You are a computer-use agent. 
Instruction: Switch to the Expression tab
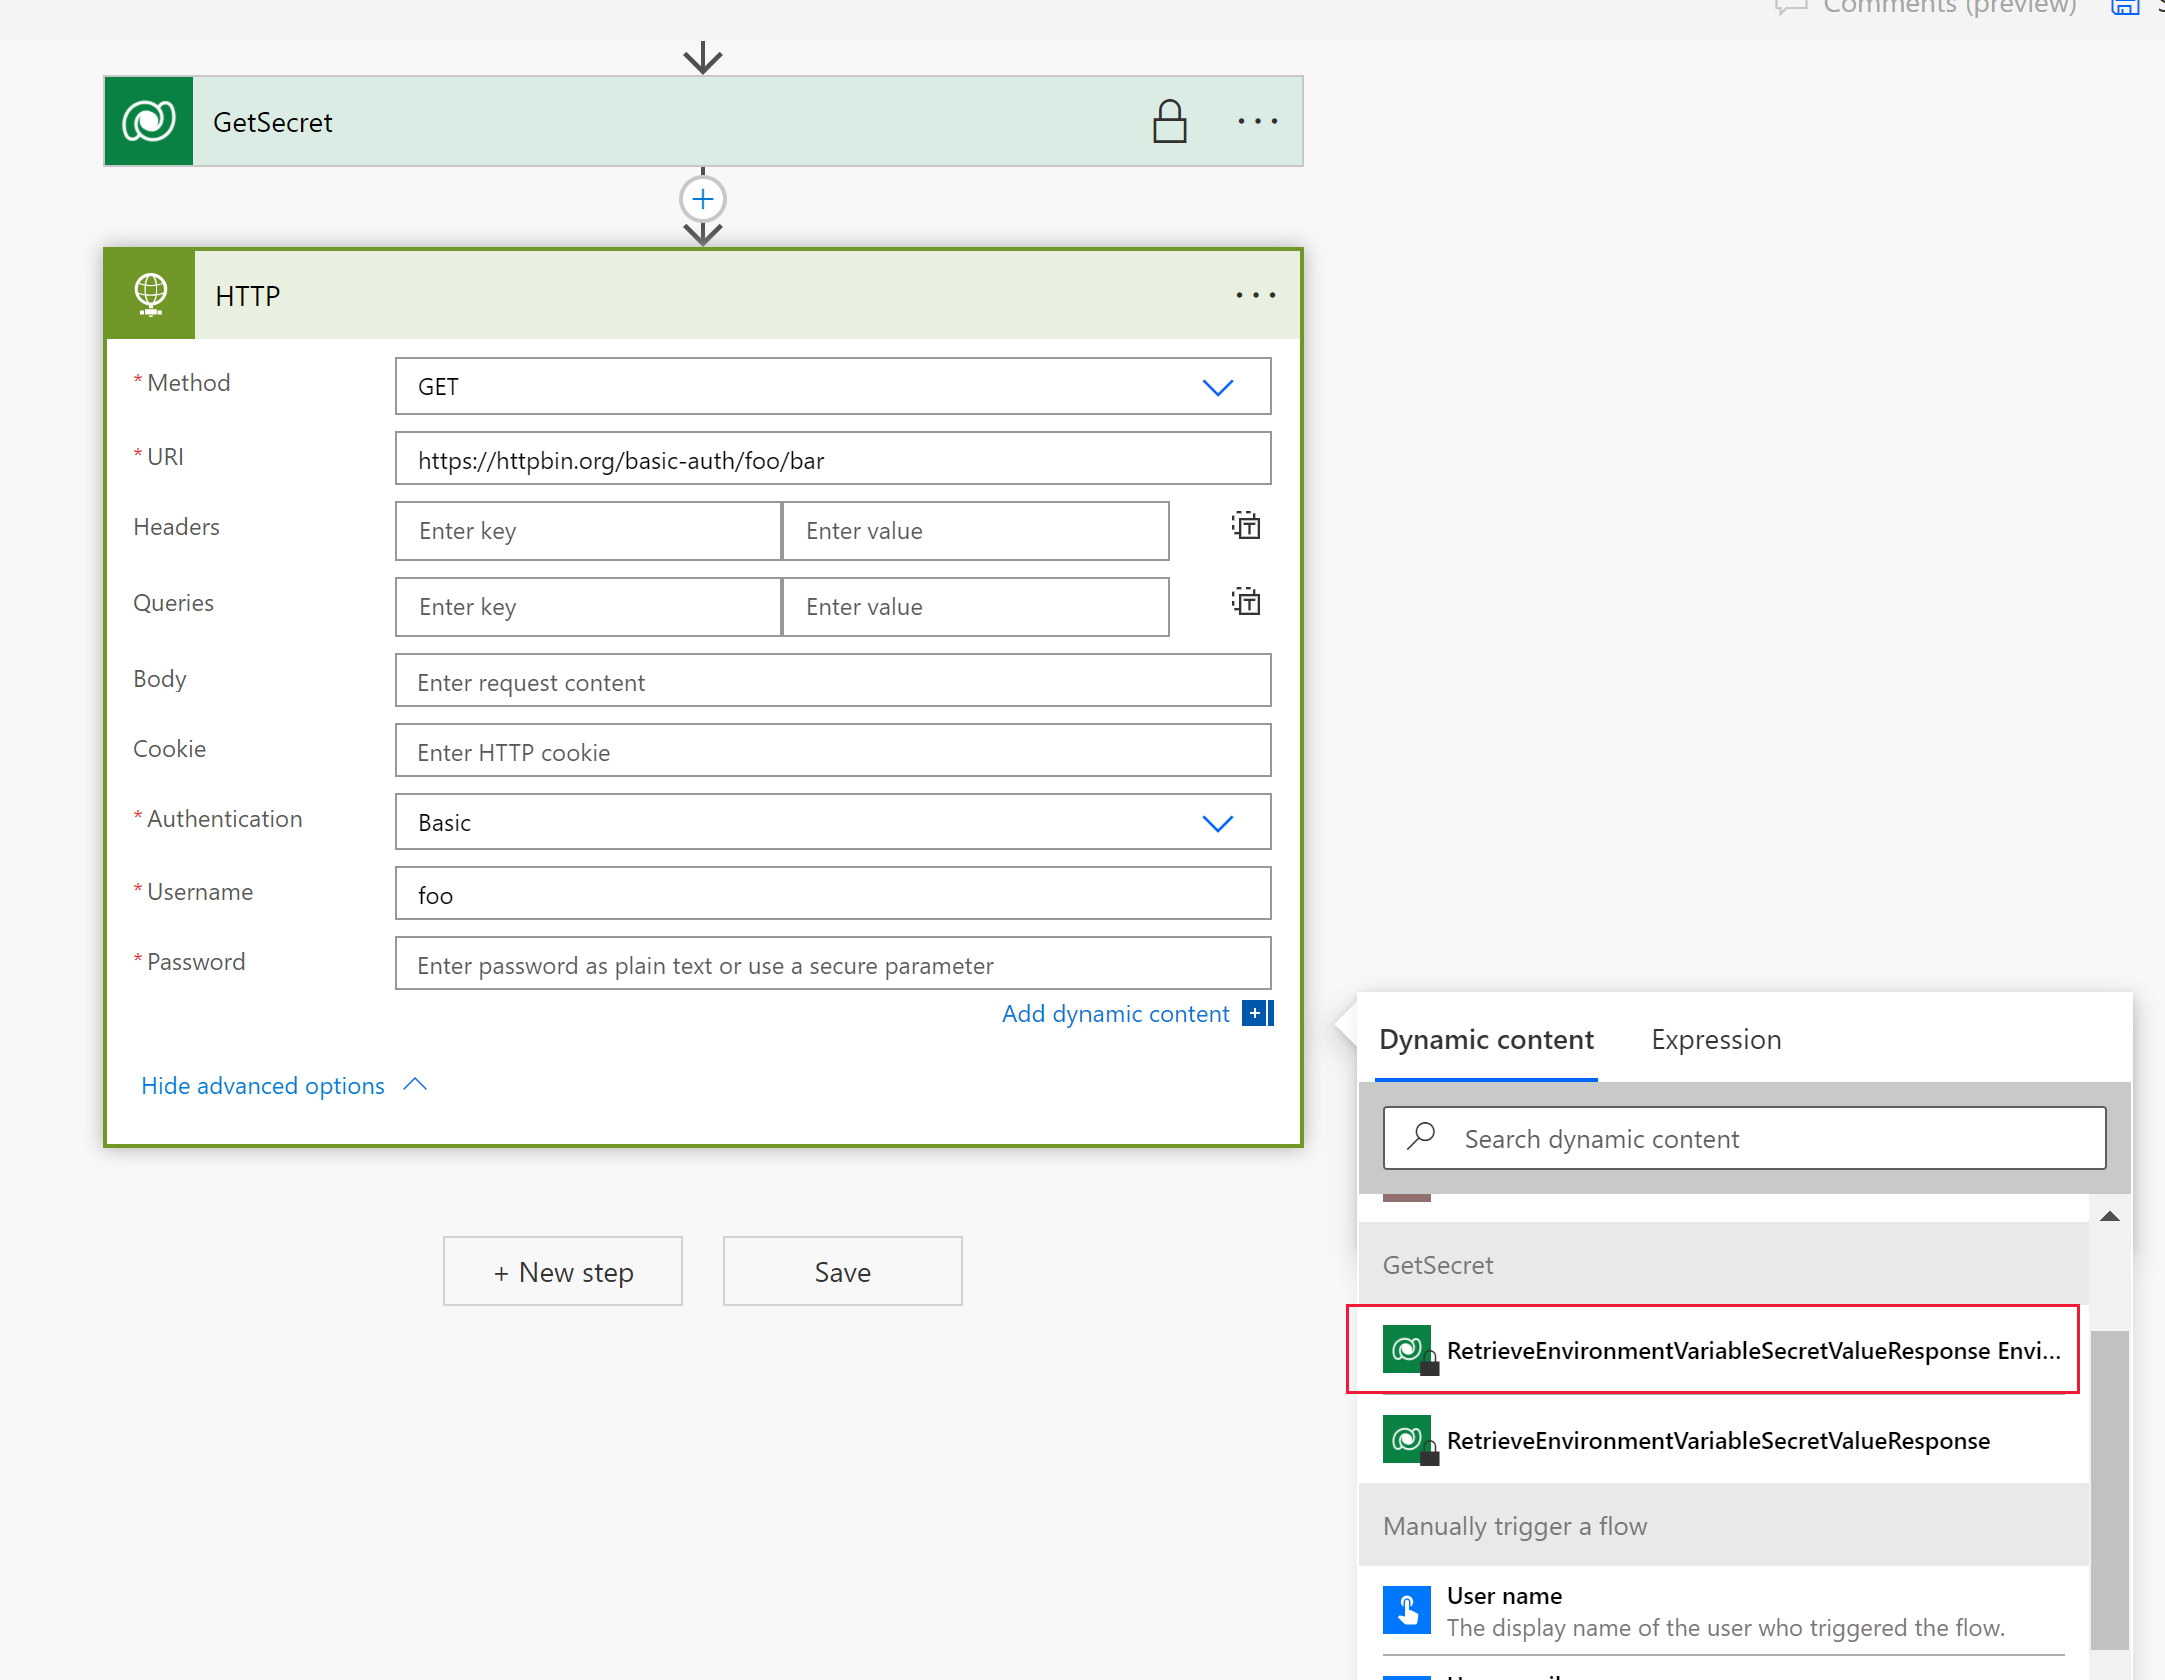1717,1037
